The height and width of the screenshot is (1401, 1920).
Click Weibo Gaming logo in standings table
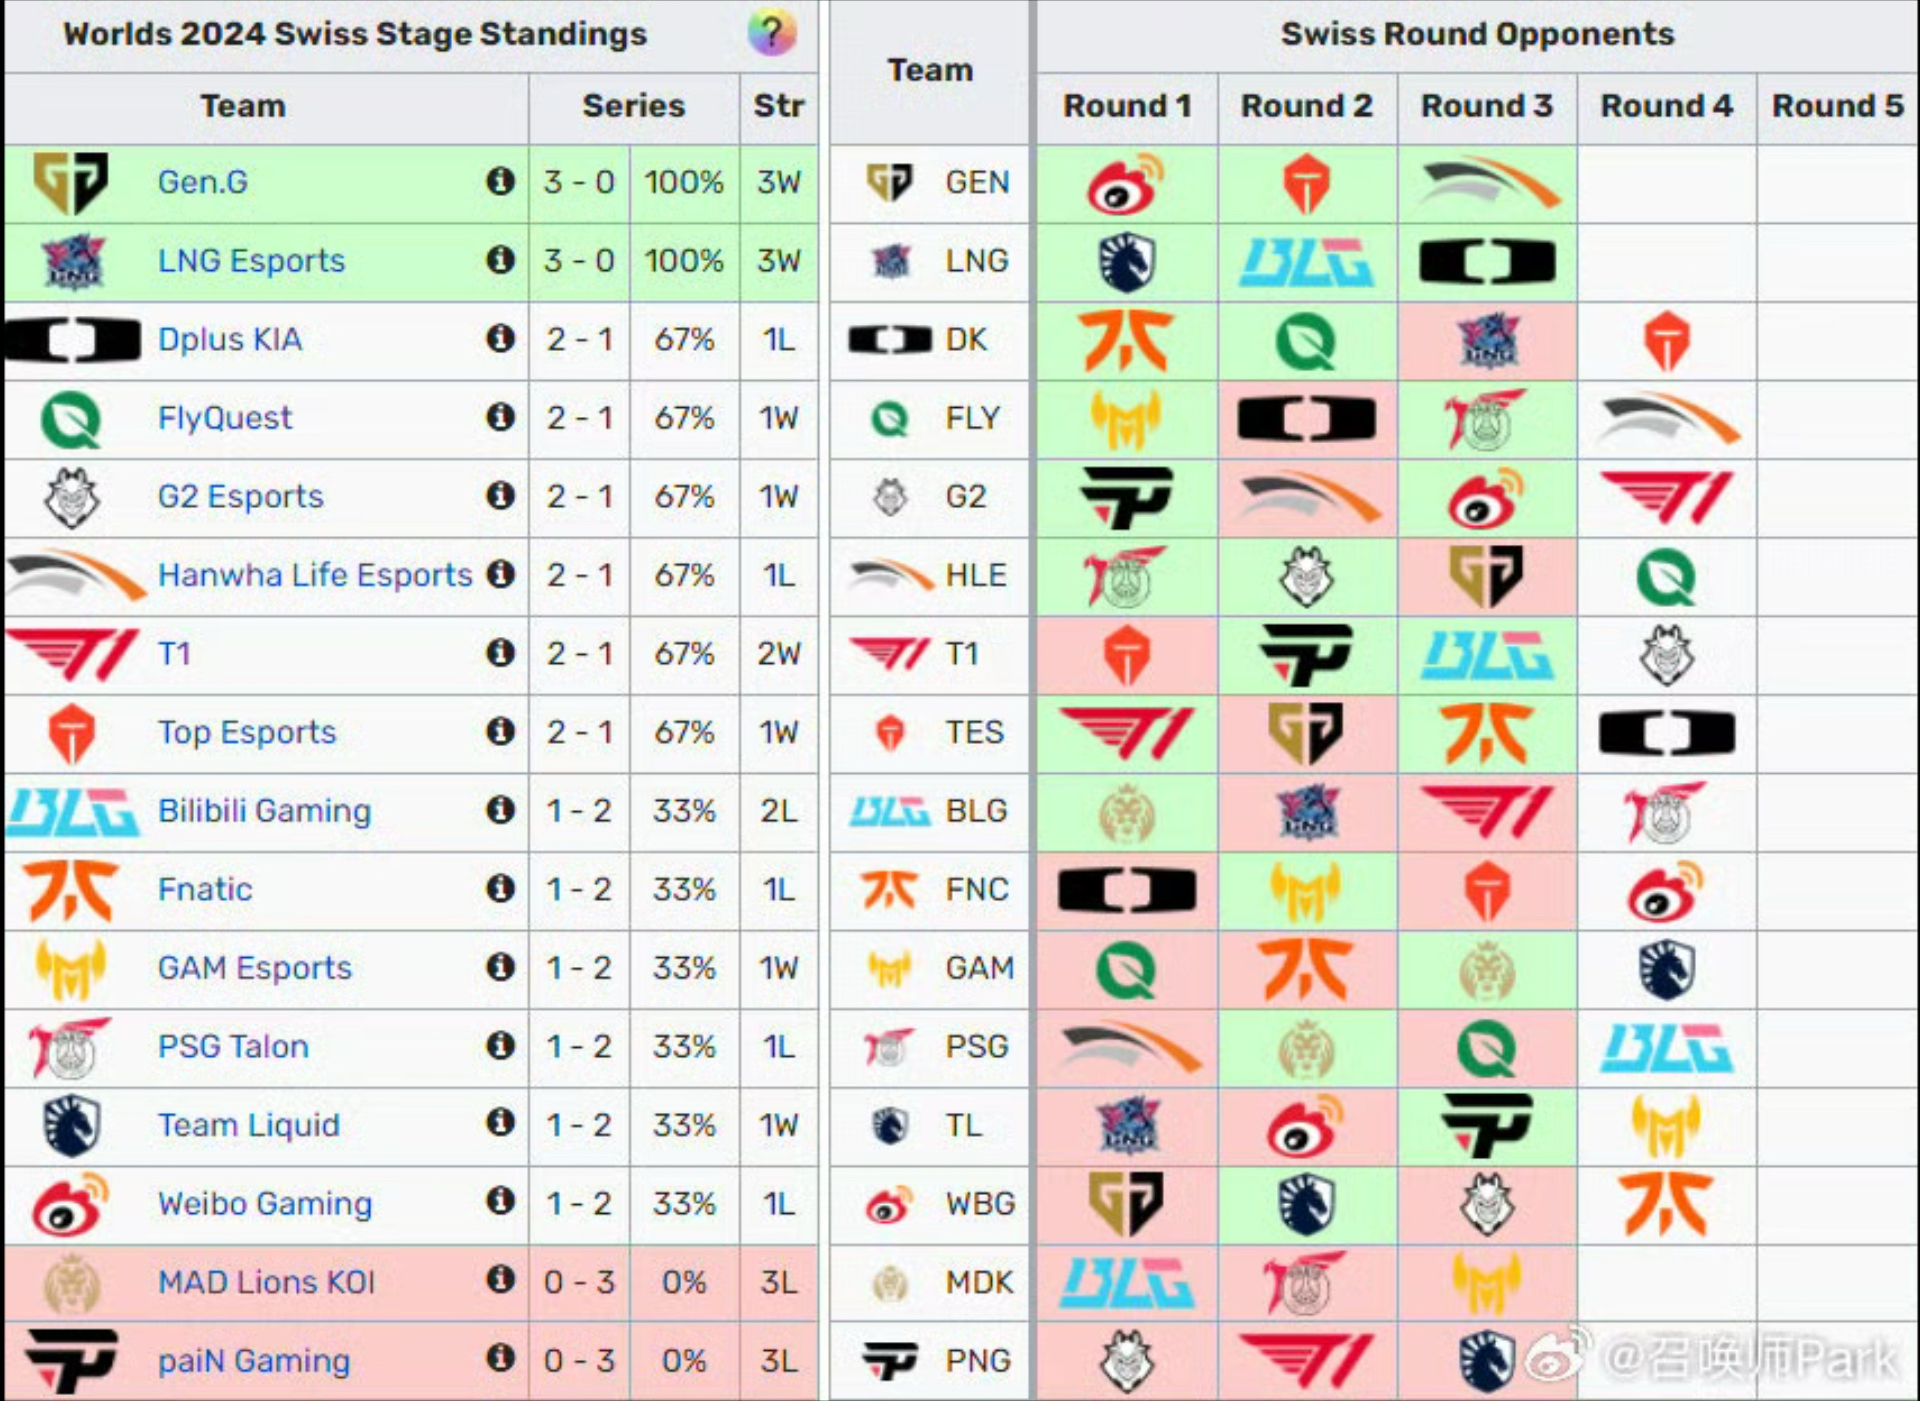pyautogui.click(x=70, y=1204)
